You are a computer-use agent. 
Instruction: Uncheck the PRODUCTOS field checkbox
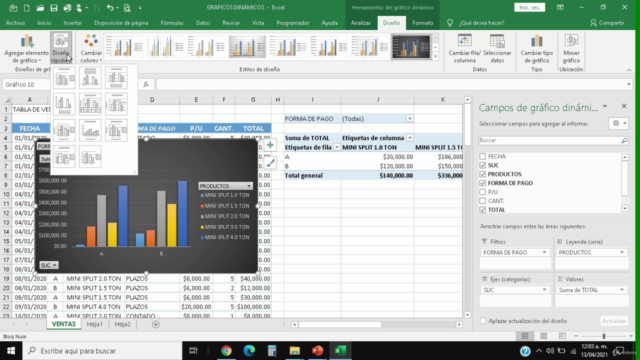click(482, 174)
